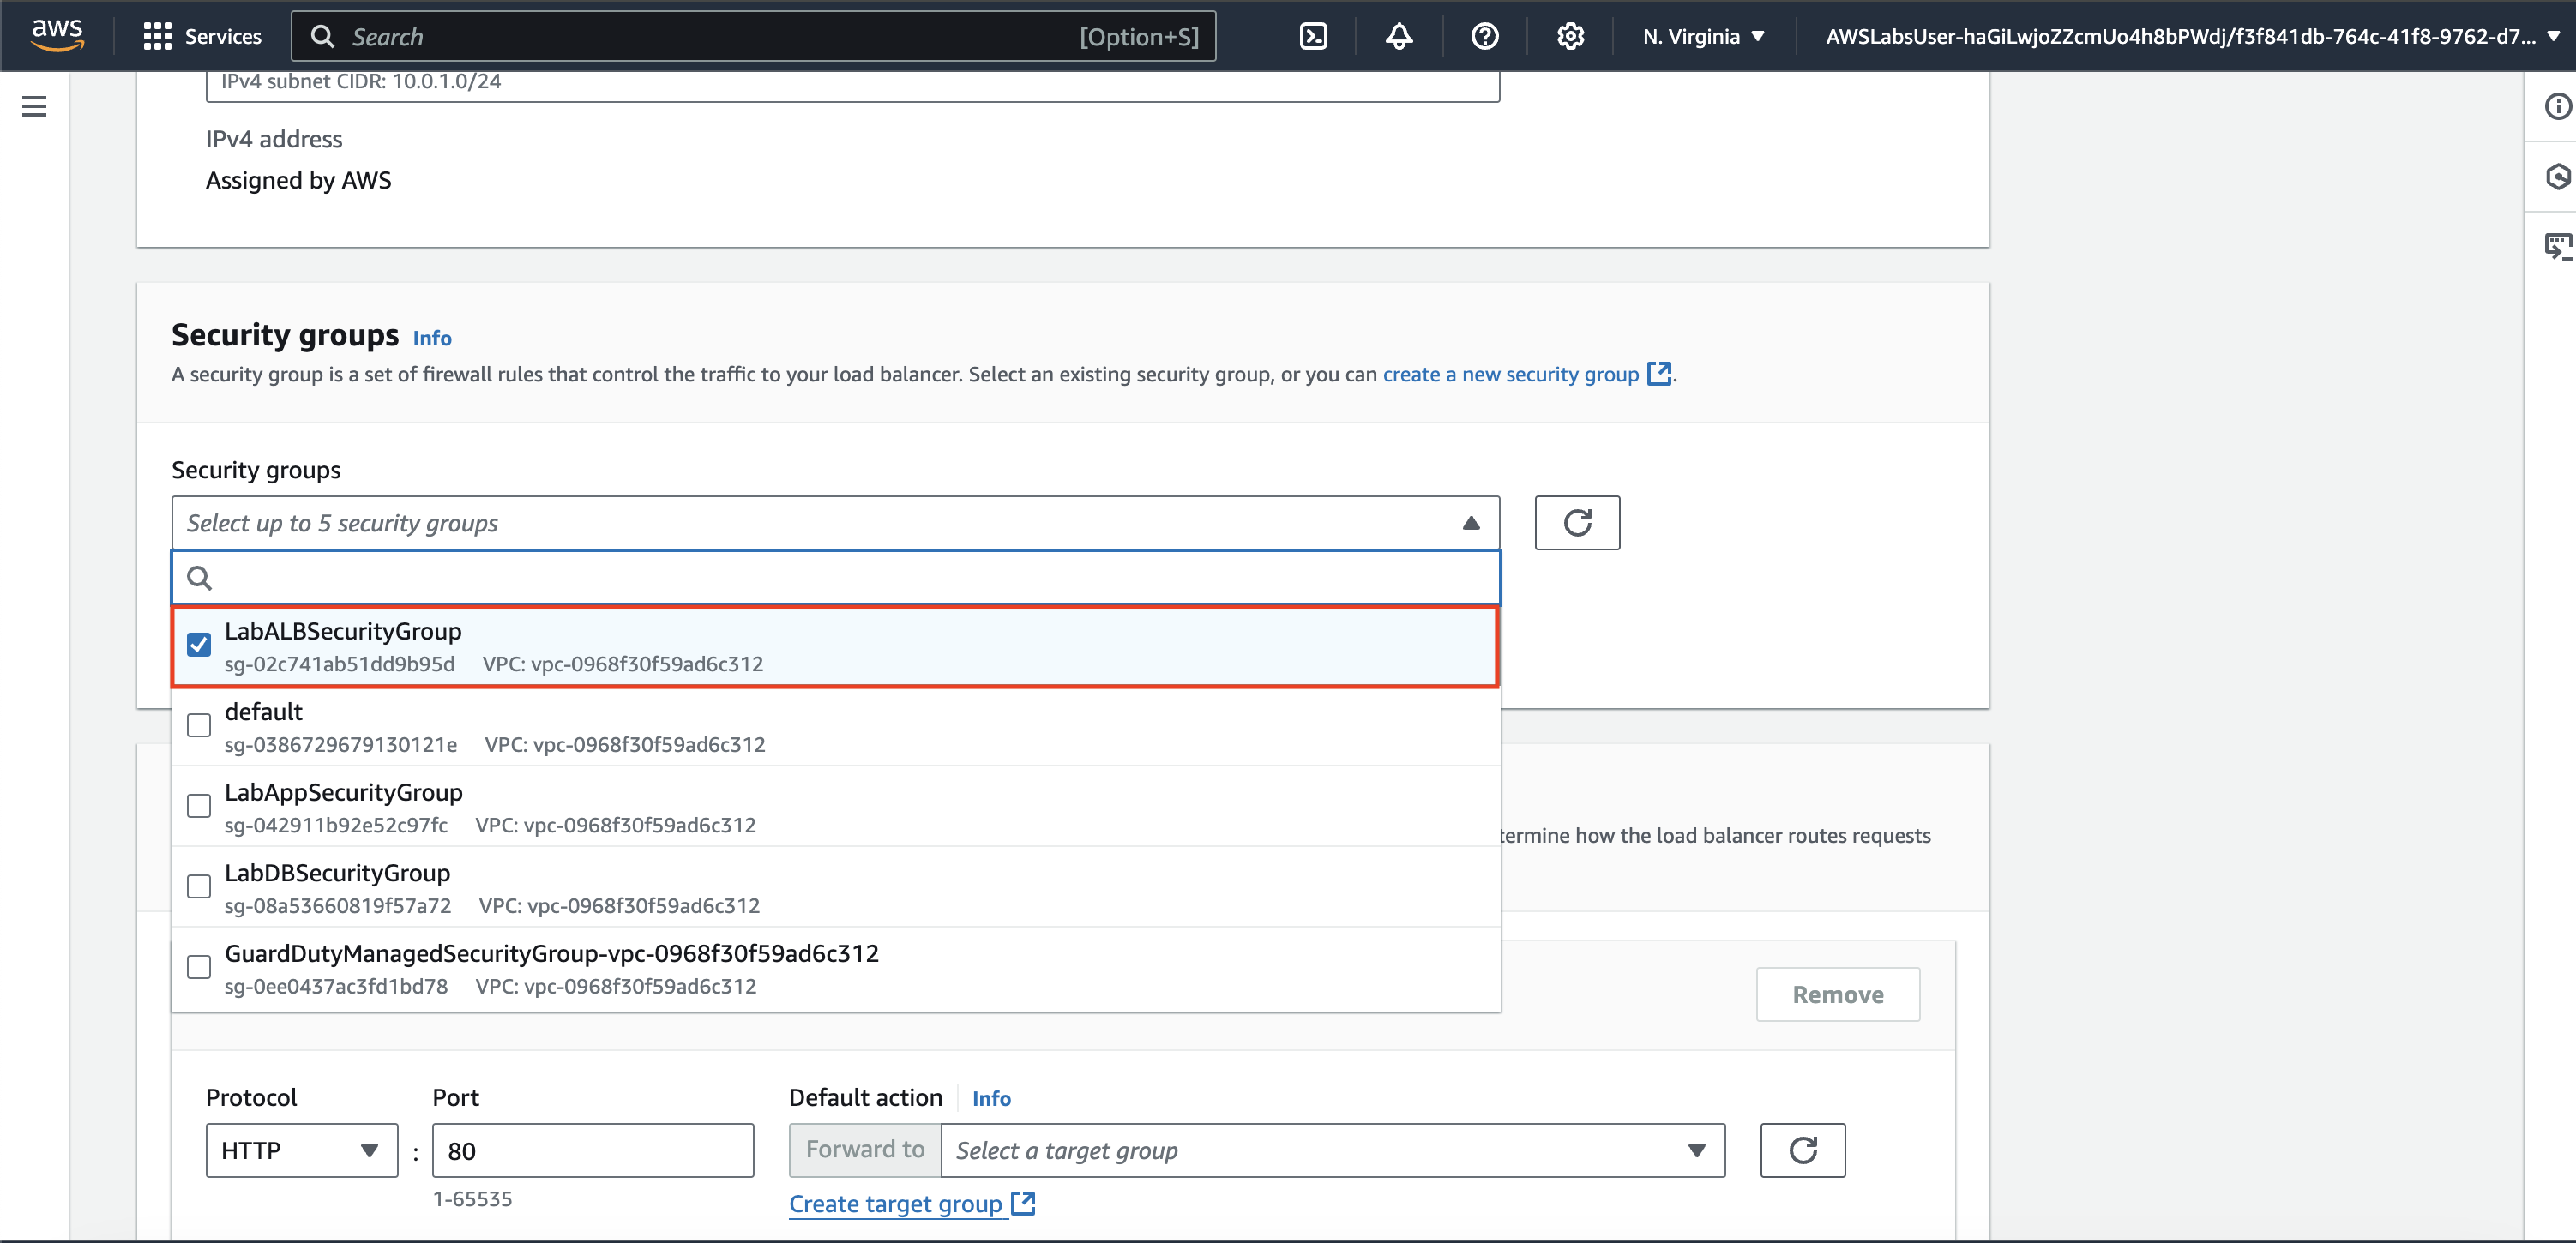The width and height of the screenshot is (2576, 1243).
Task: Click the sg-08a53660819f57a72 ID text
Action: [x=337, y=905]
